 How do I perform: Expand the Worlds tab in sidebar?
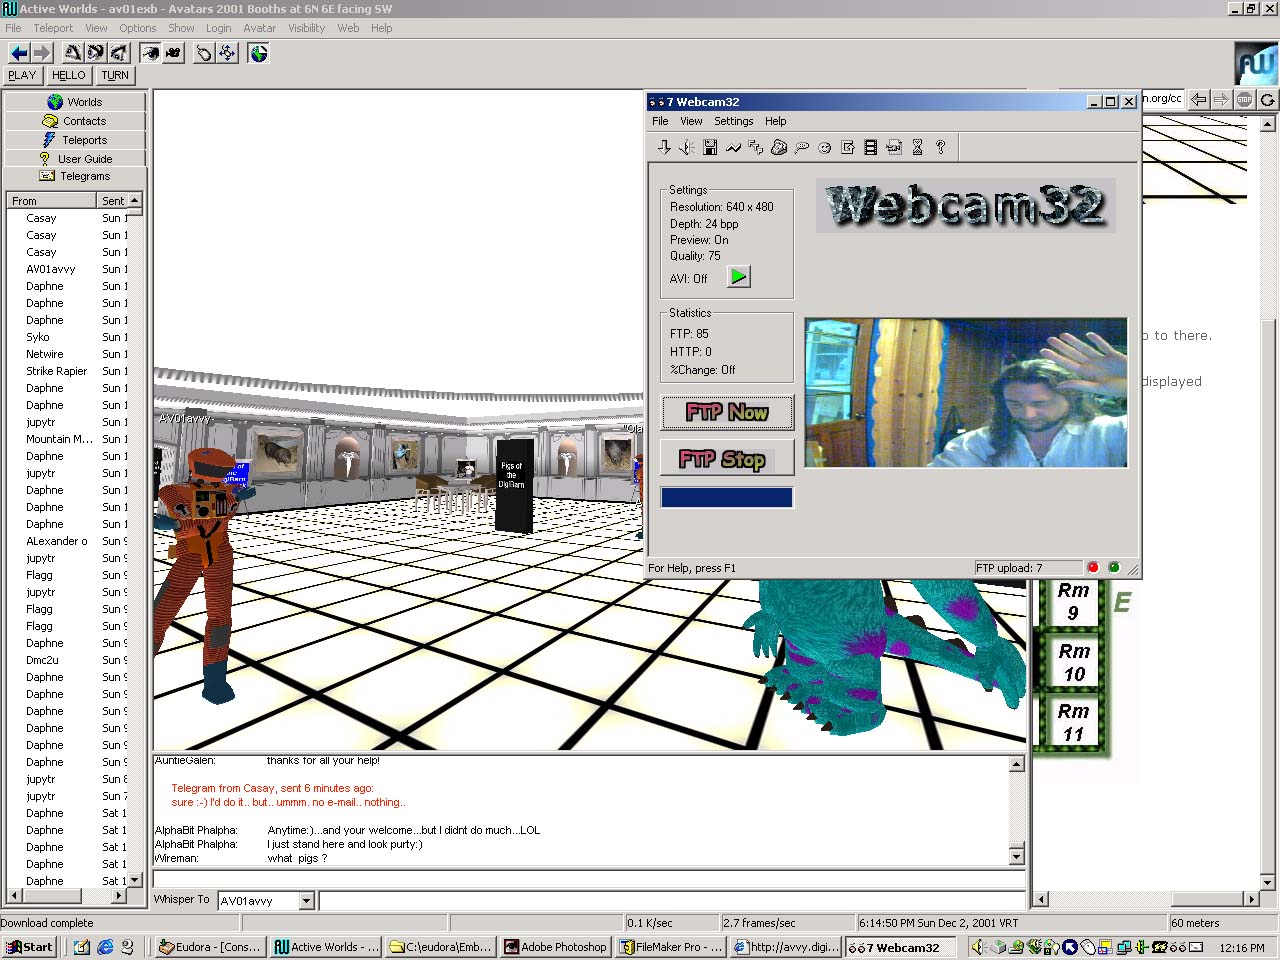(x=75, y=102)
